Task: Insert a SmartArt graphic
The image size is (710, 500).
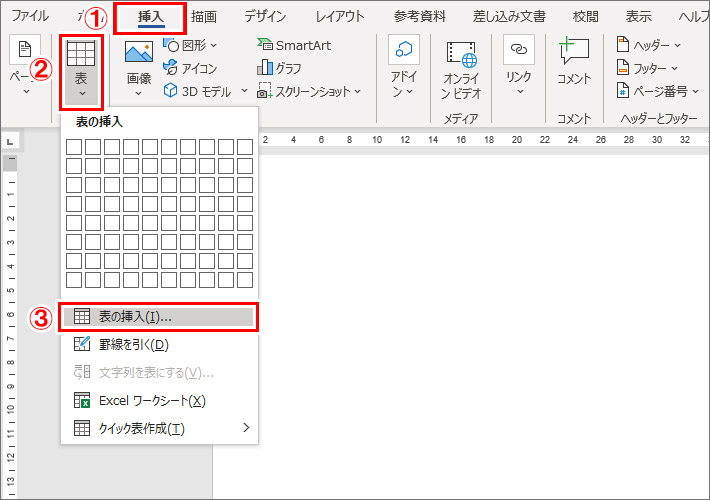Action: coord(296,44)
